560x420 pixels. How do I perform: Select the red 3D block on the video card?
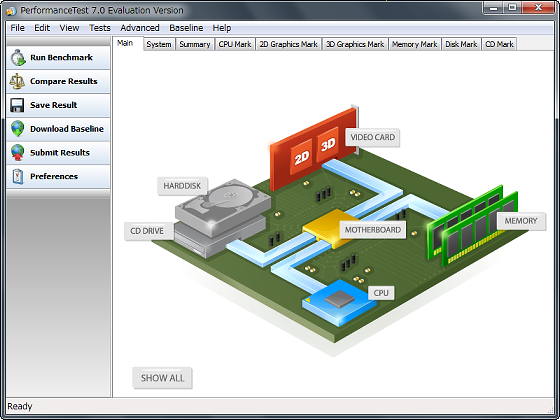point(328,144)
